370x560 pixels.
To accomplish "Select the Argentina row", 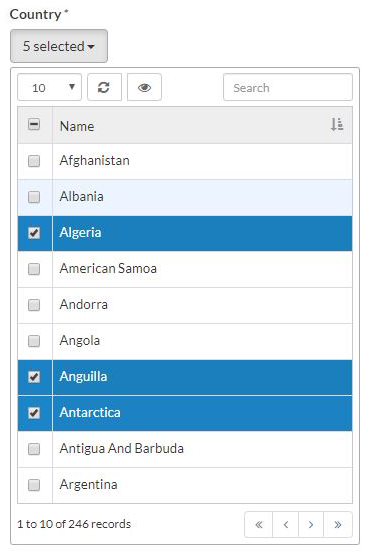I will coord(185,485).
